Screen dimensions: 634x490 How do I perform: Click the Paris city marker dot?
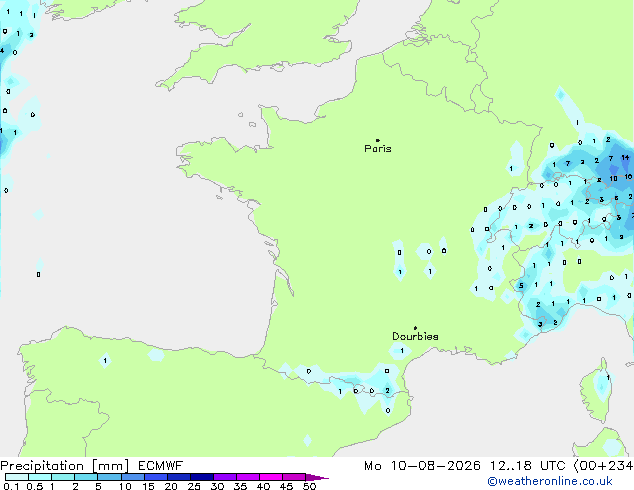378,140
